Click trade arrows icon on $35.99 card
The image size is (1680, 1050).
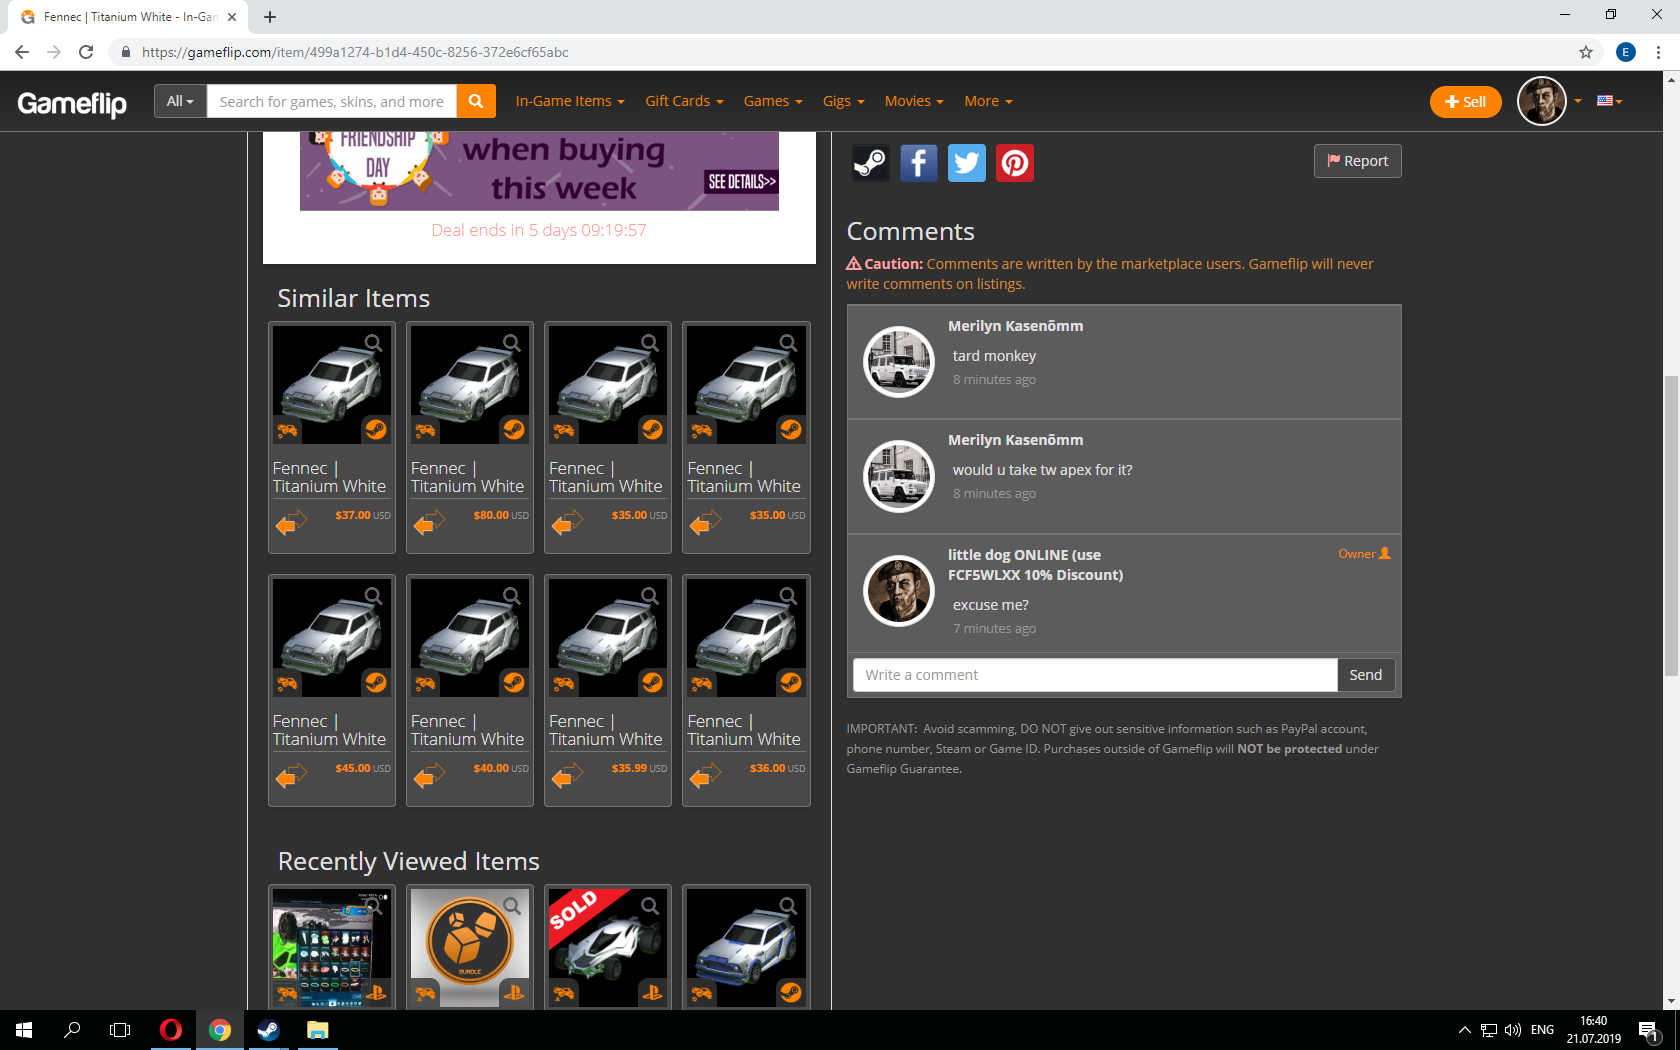coord(567,775)
